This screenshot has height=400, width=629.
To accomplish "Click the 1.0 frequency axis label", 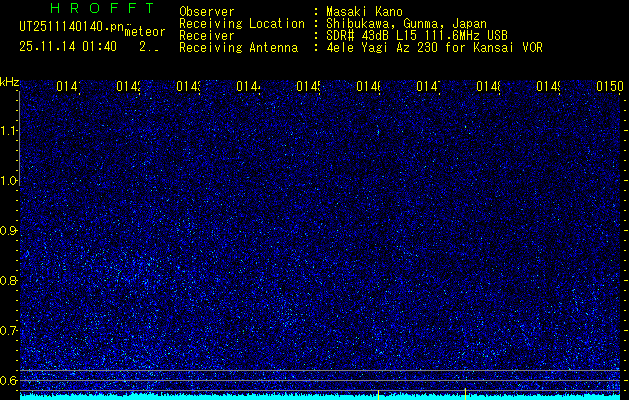I will (x=8, y=181).
